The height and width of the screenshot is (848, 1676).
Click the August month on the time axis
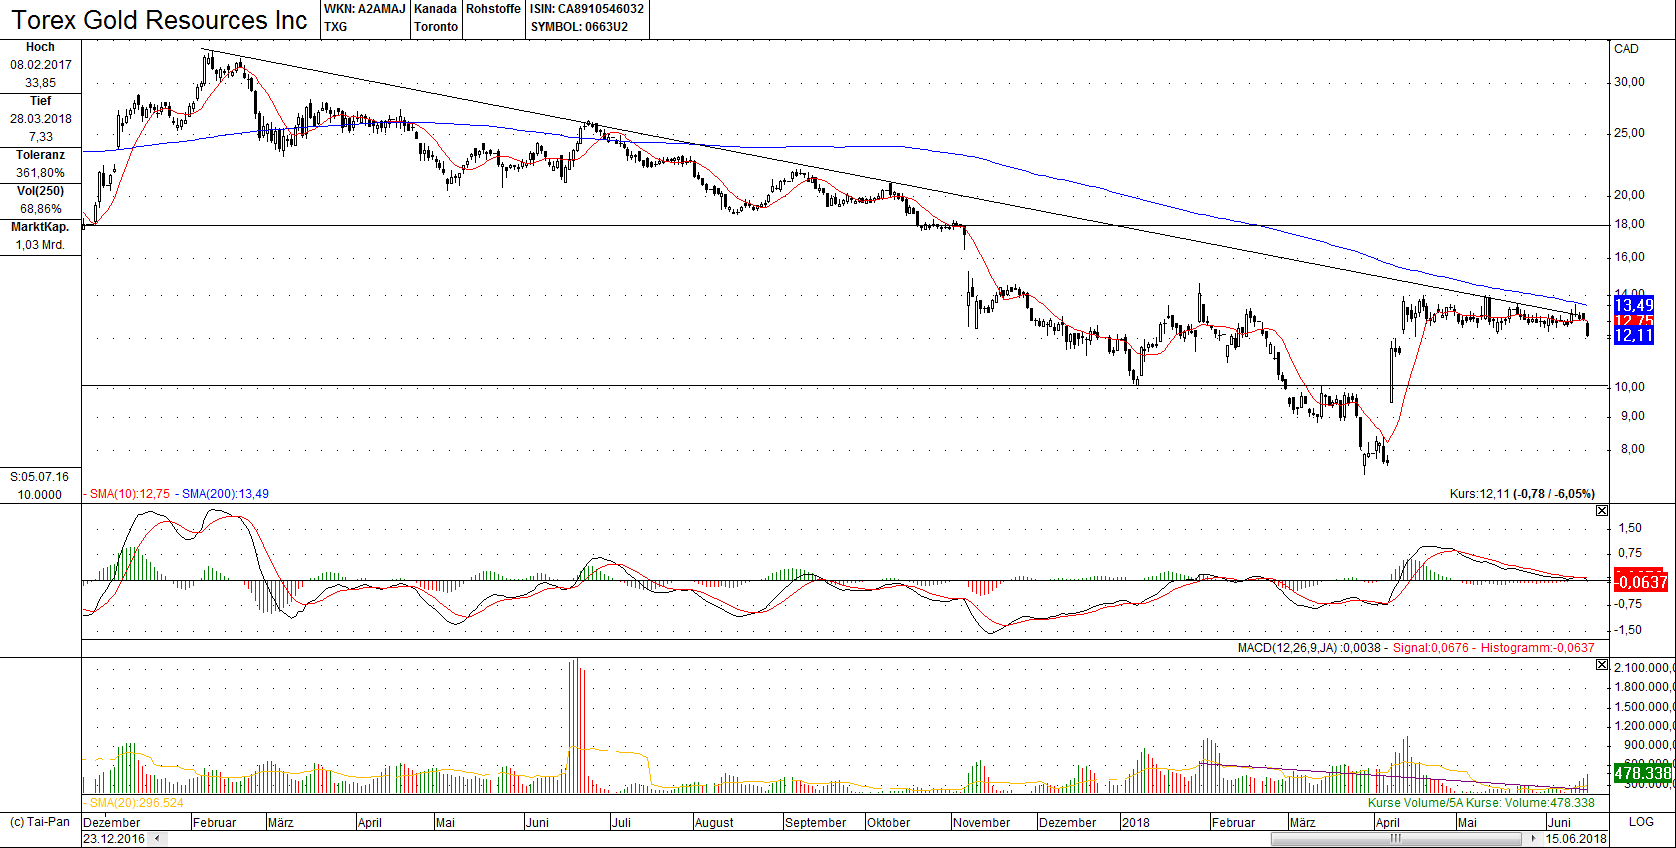click(714, 823)
